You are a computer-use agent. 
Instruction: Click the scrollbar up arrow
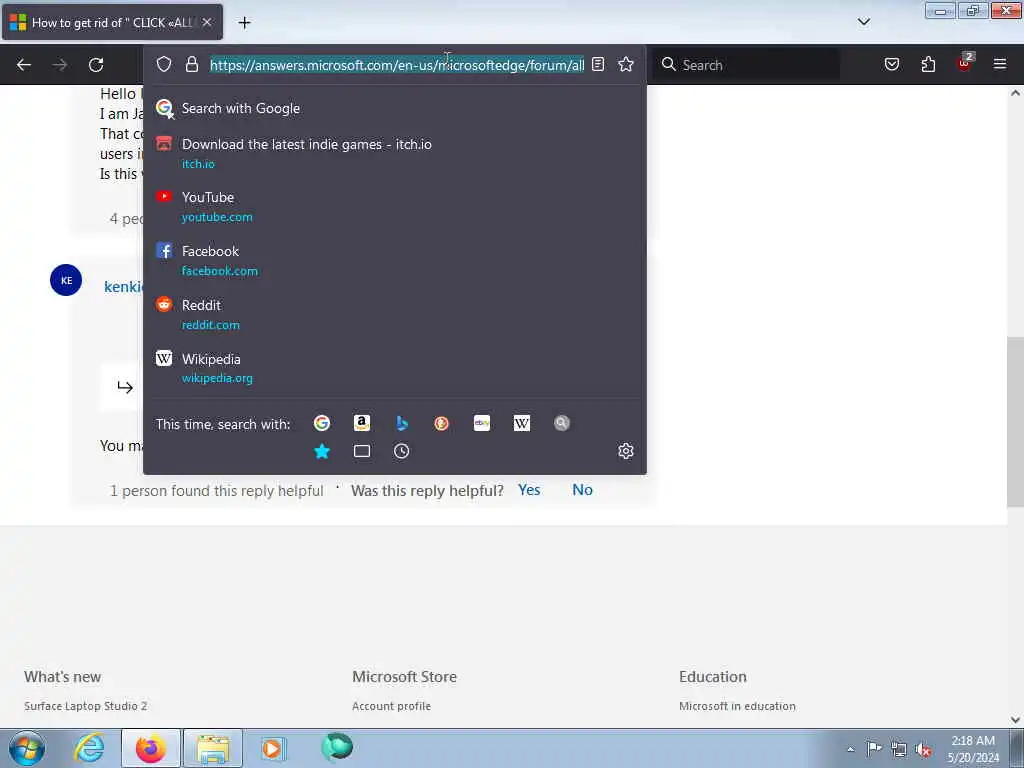pyautogui.click(x=1015, y=93)
